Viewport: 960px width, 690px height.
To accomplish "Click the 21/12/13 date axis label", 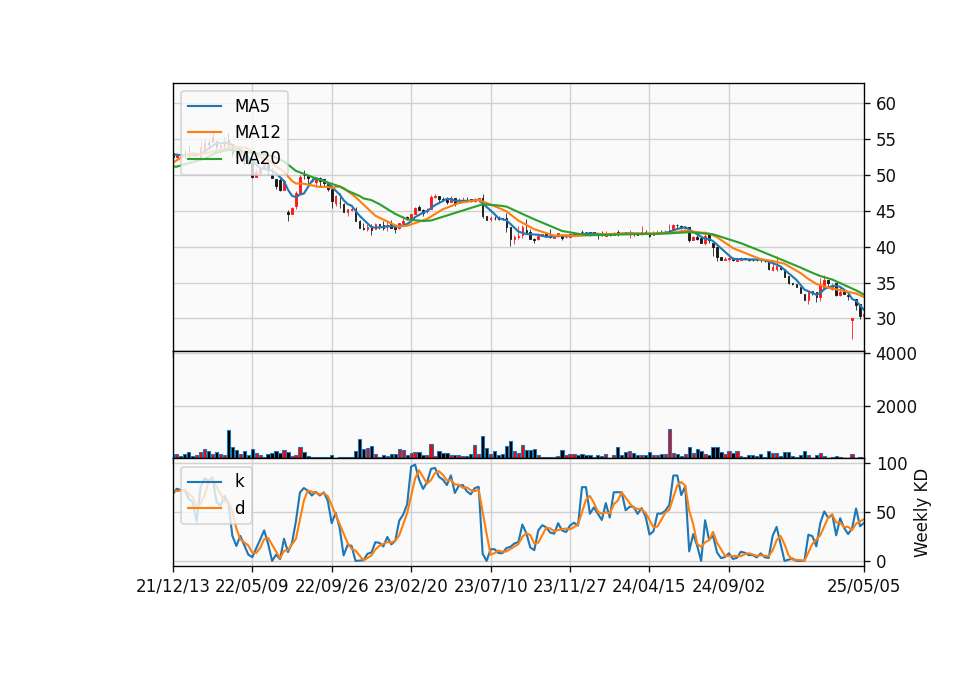I will pos(173,586).
